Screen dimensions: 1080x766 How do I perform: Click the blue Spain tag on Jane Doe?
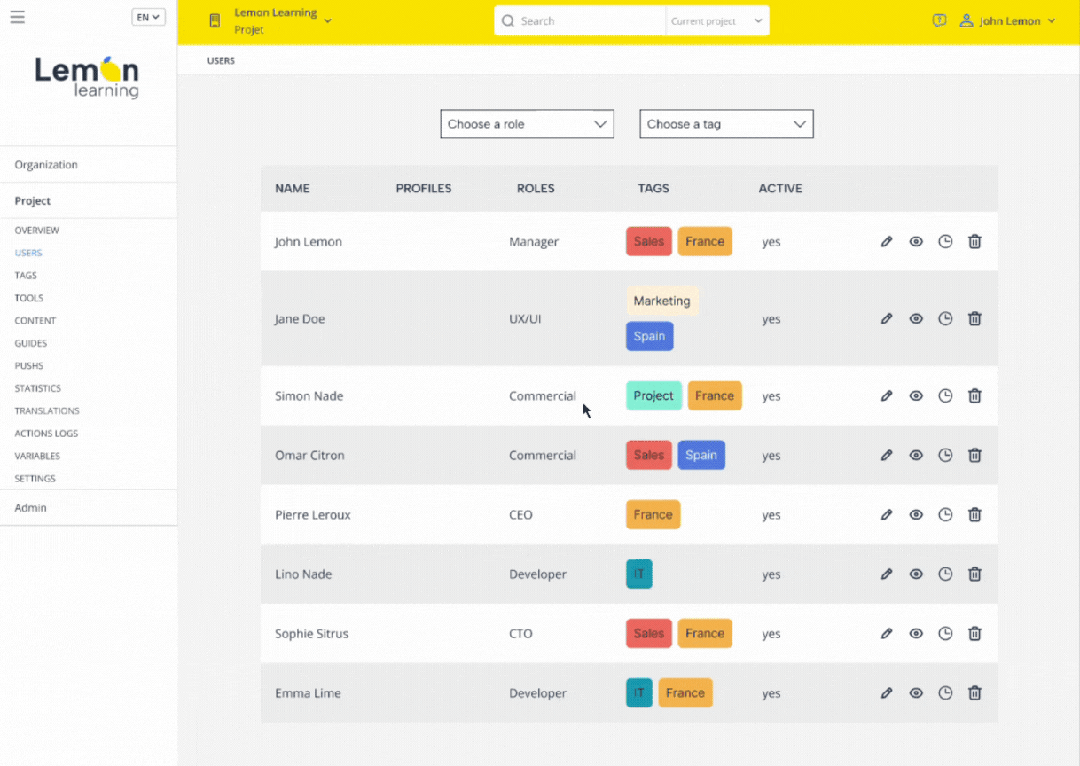tap(650, 336)
